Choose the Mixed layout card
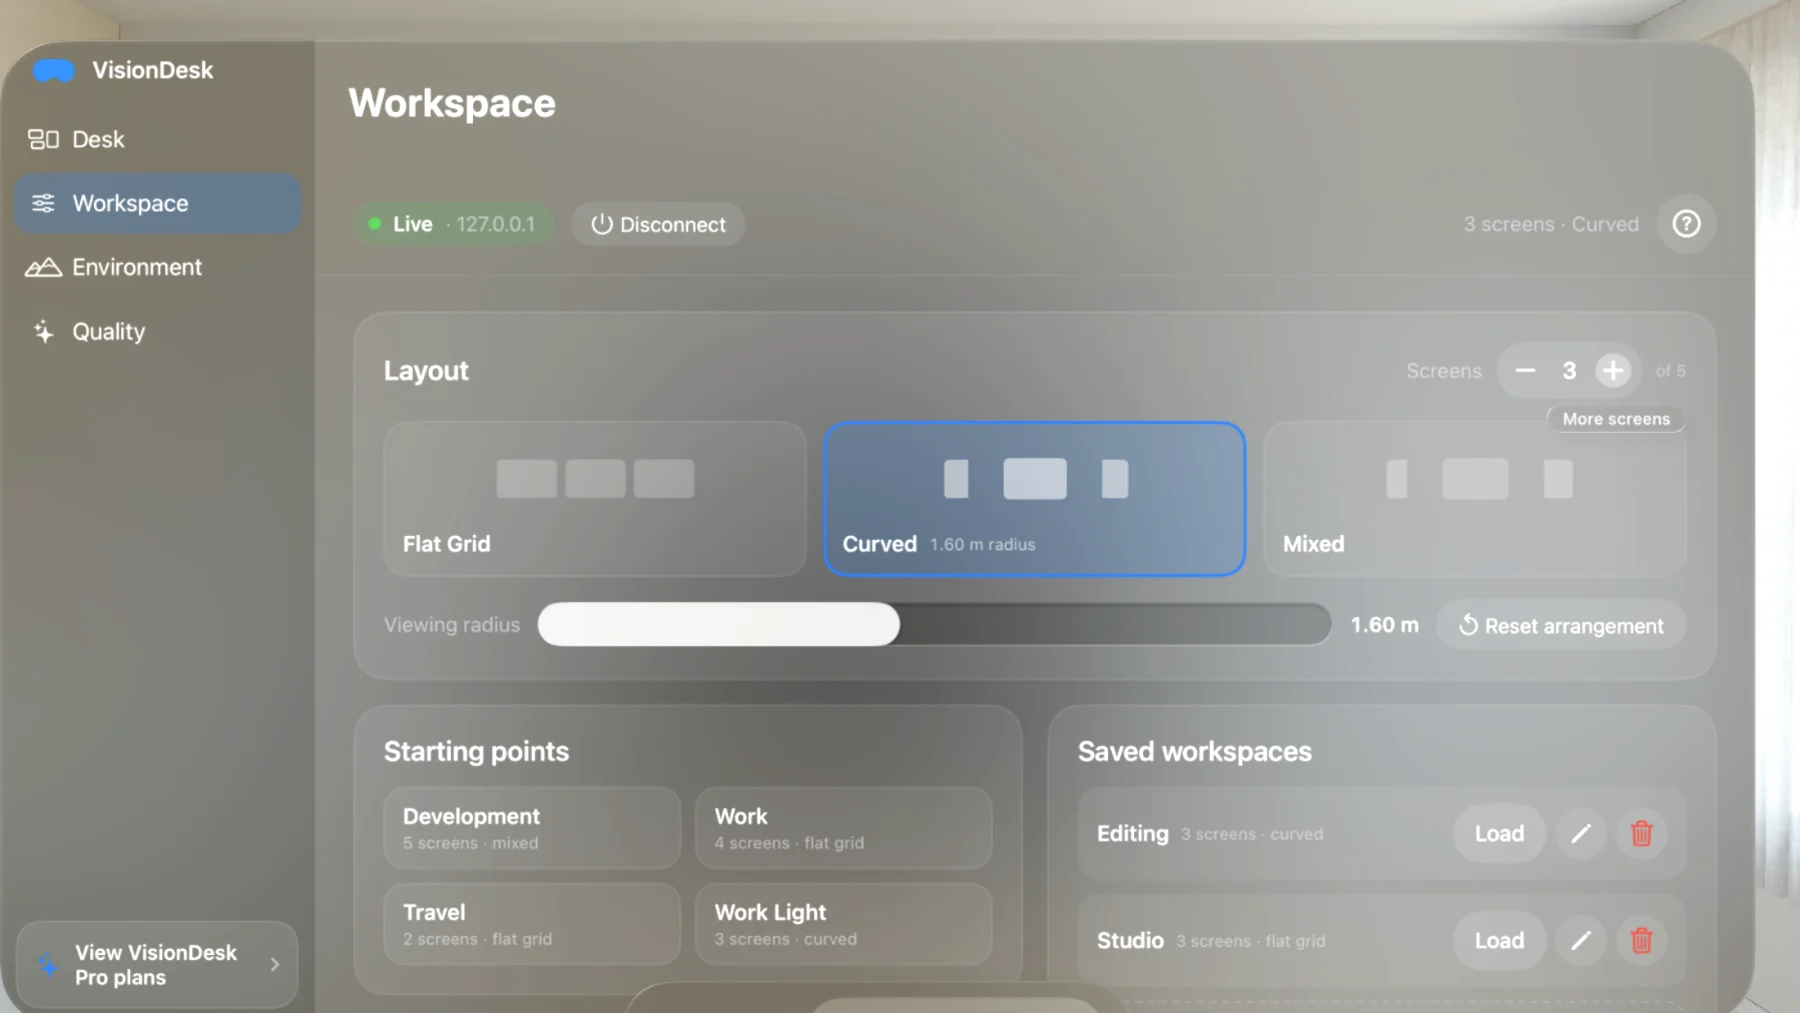 (1475, 499)
